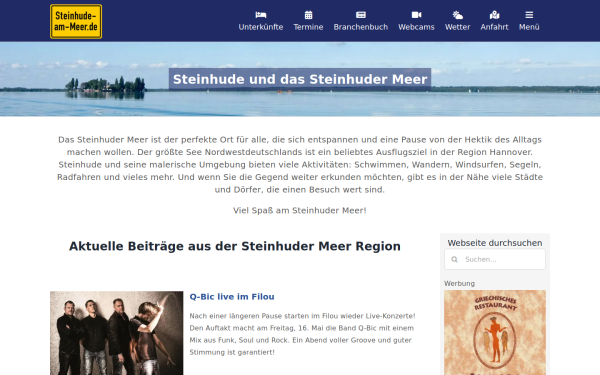Click the Q-Bic band photo thumbnail
Screen dimensions: 600x375
[x=116, y=333]
